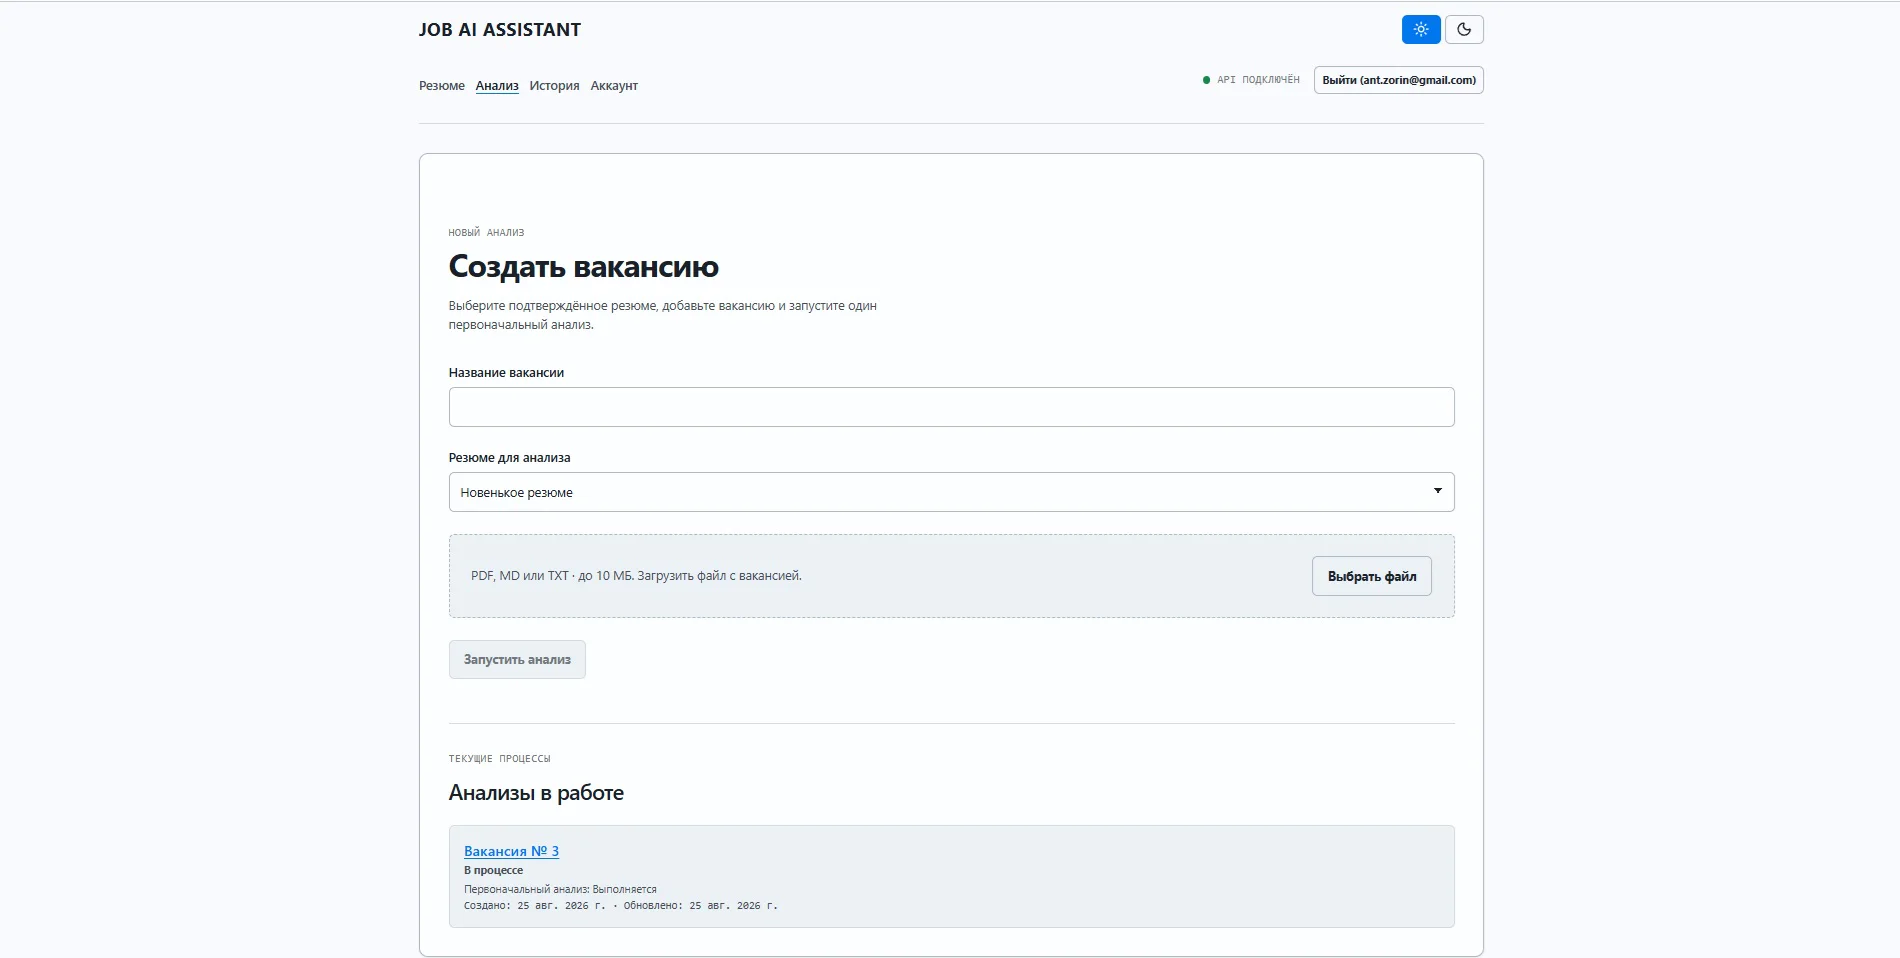
Task: Open the Резюме для анализа dropdown
Action: (x=951, y=492)
